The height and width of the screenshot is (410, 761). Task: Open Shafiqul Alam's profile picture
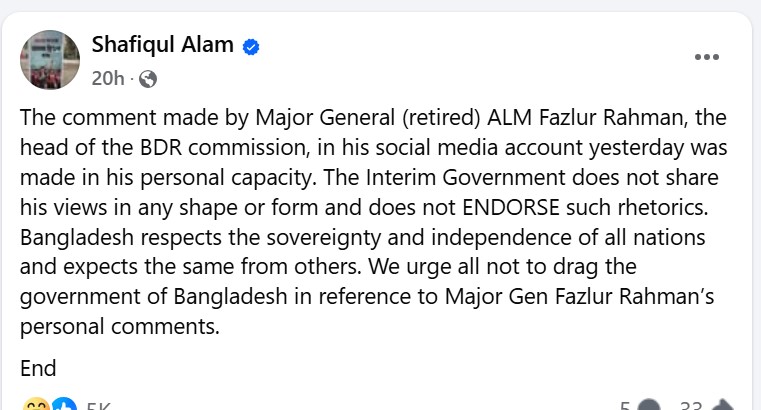[50, 59]
